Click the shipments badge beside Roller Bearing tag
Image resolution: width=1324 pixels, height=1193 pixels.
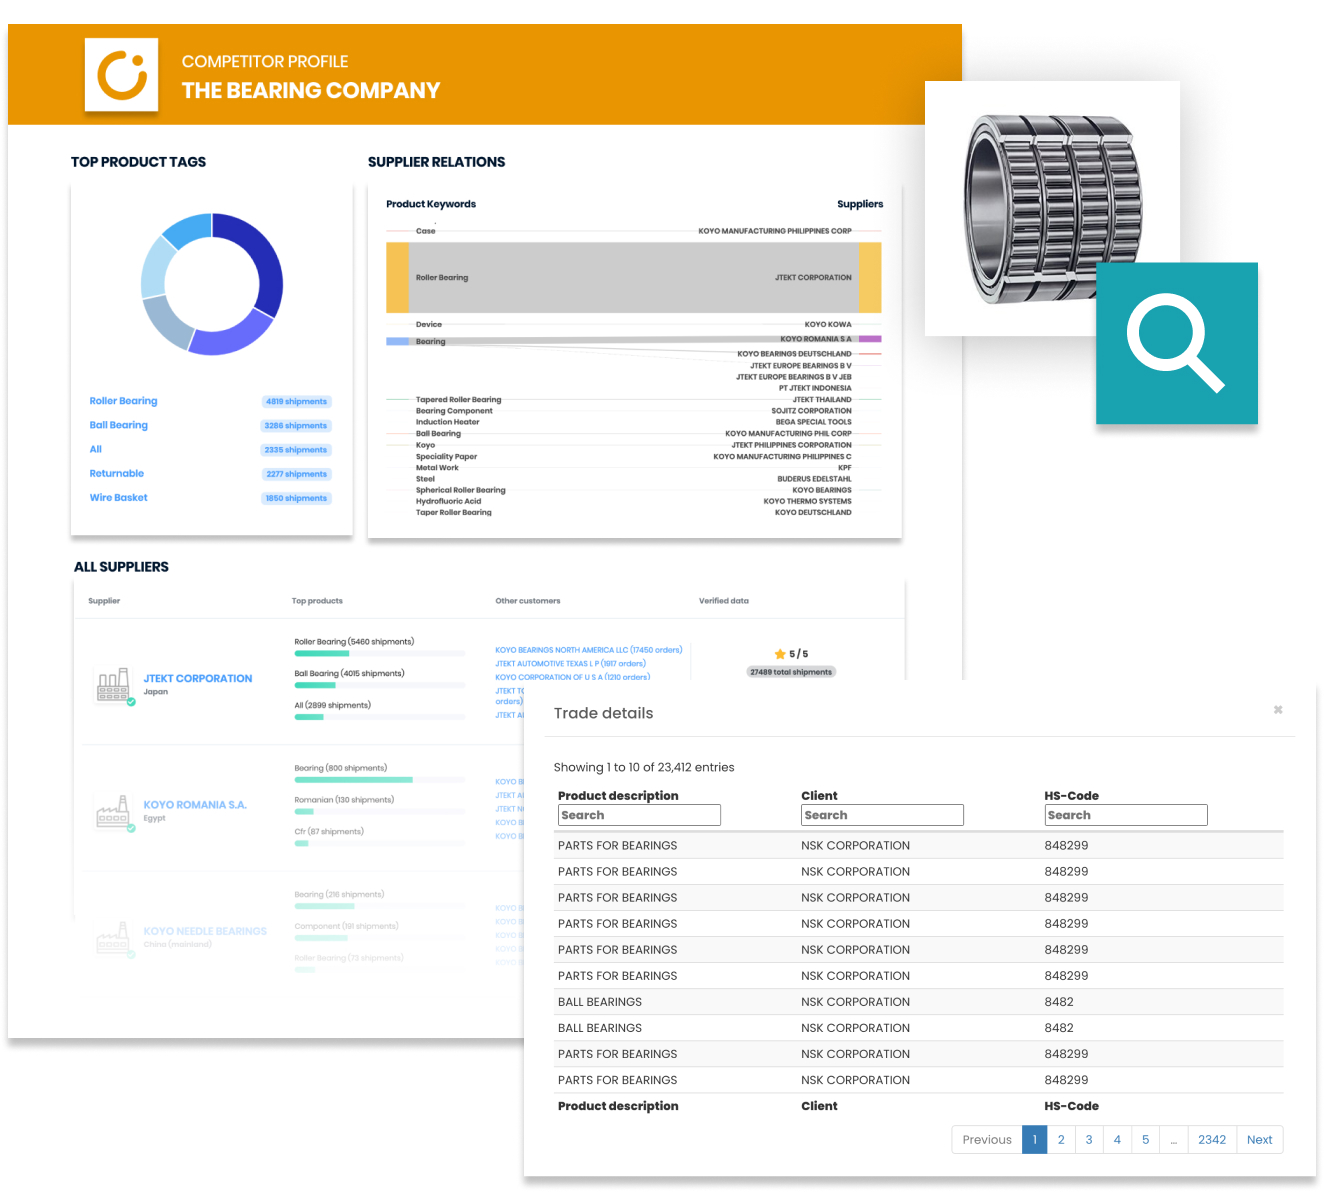(x=296, y=401)
